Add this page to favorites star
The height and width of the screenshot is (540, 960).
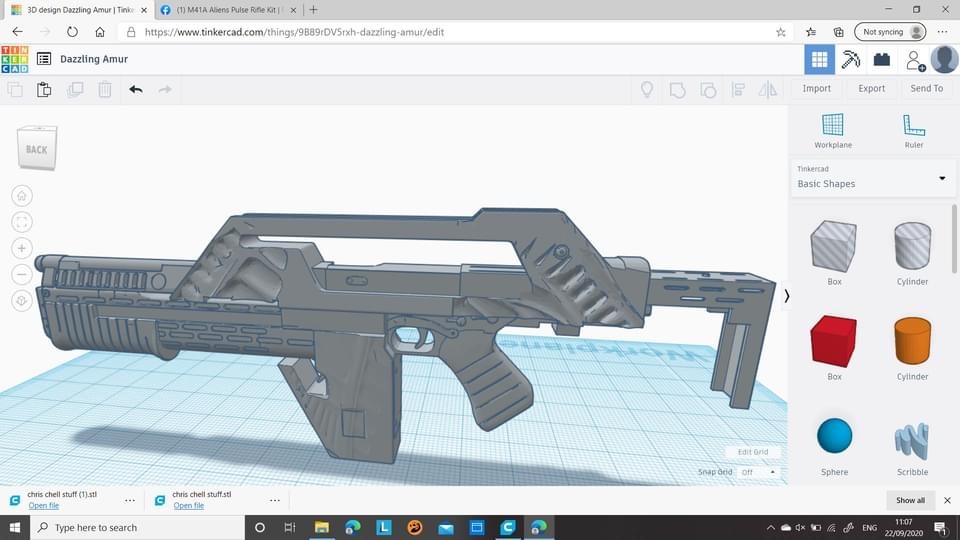781,32
